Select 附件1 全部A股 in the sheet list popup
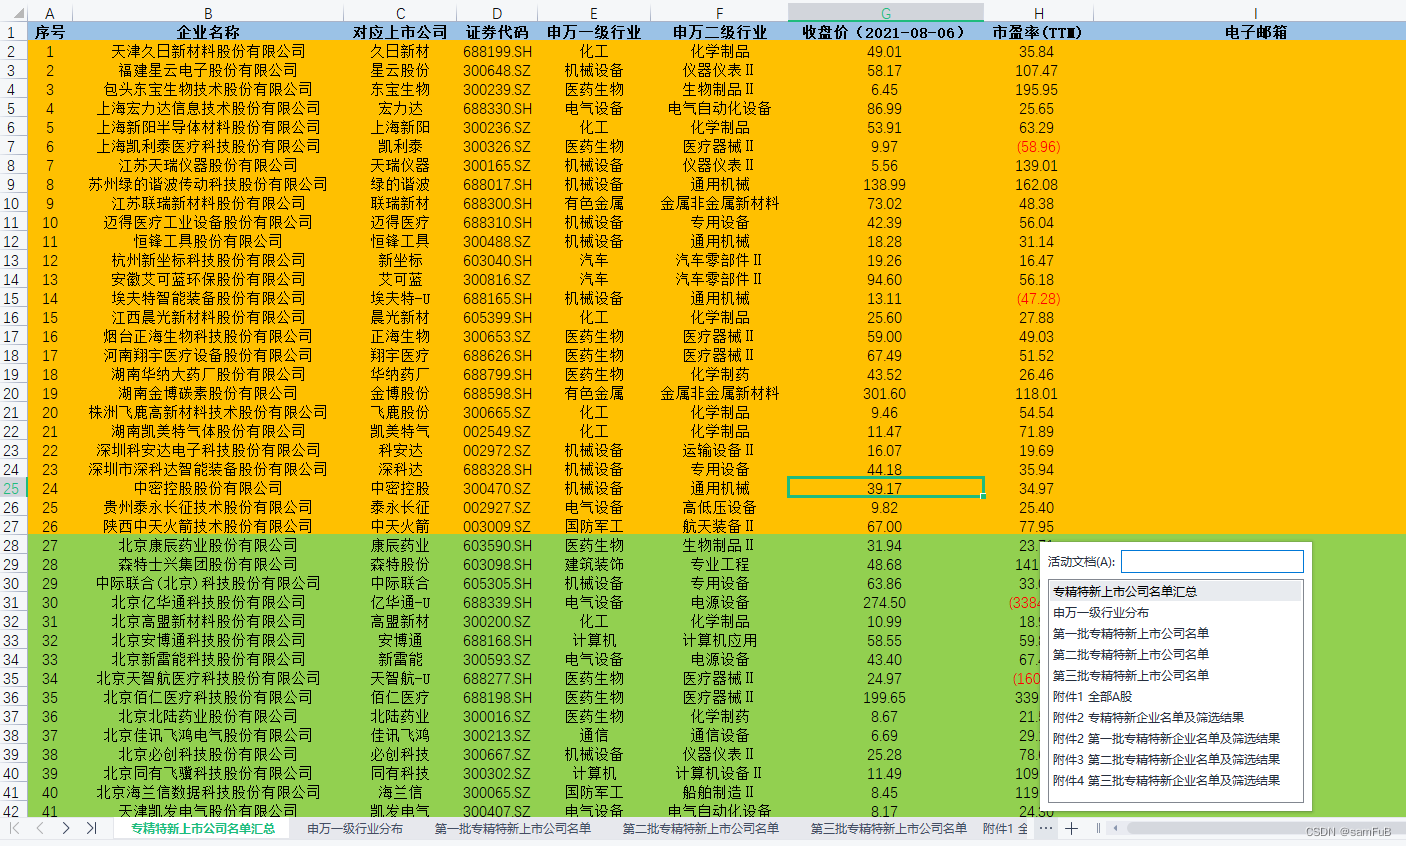1406x846 pixels. click(1175, 696)
